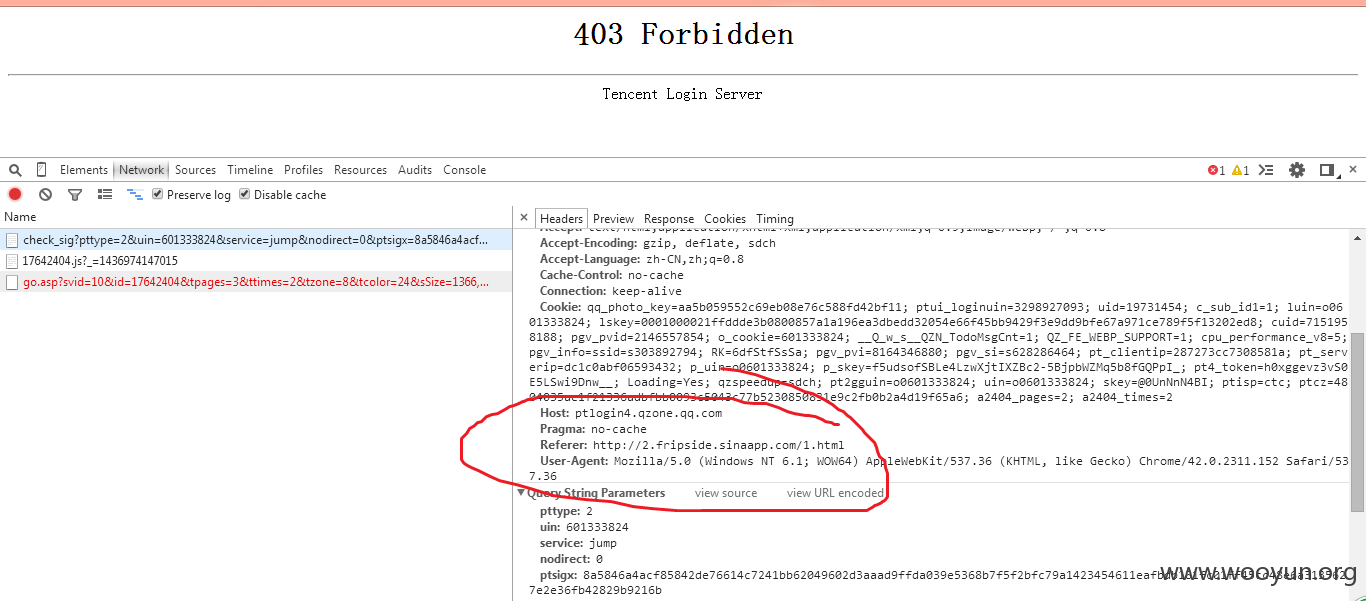
Task: Select the 17642404.js request row
Action: point(256,261)
